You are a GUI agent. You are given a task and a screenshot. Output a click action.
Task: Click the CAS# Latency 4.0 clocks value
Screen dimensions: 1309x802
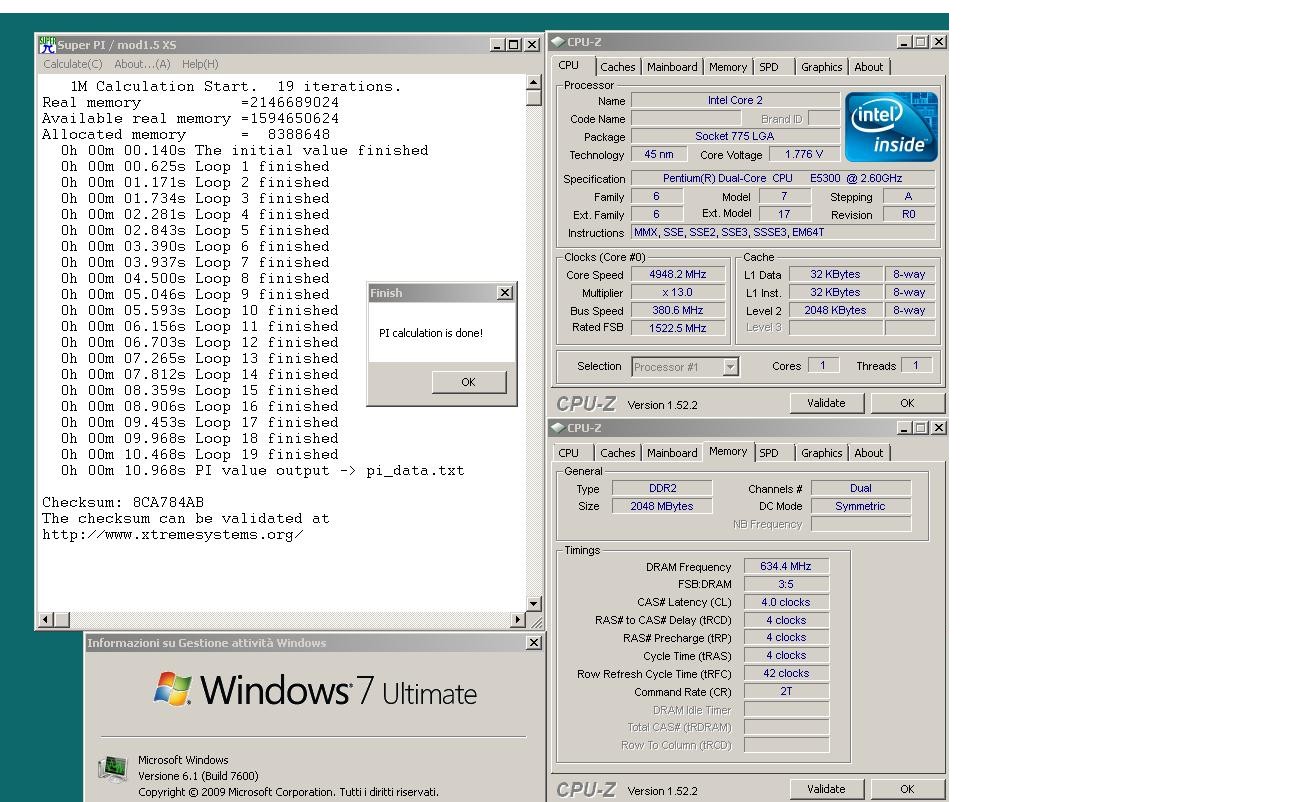[x=786, y=602]
